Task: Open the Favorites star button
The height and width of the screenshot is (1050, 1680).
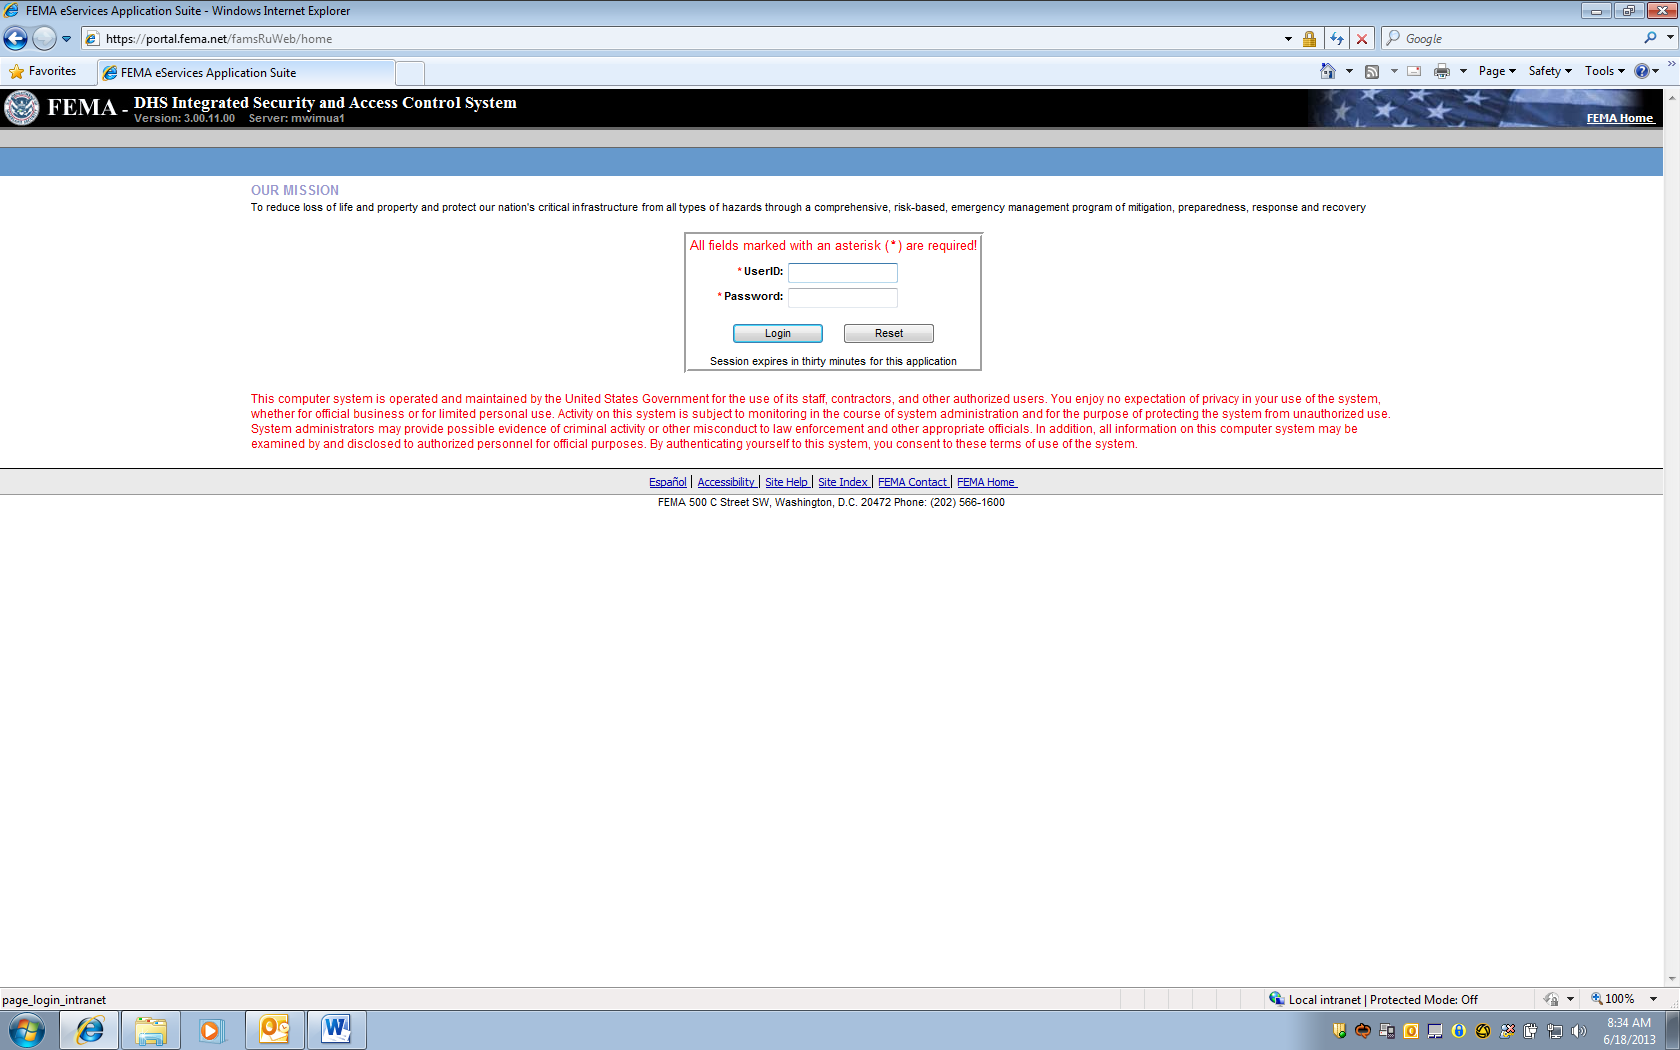Action: [x=43, y=72]
